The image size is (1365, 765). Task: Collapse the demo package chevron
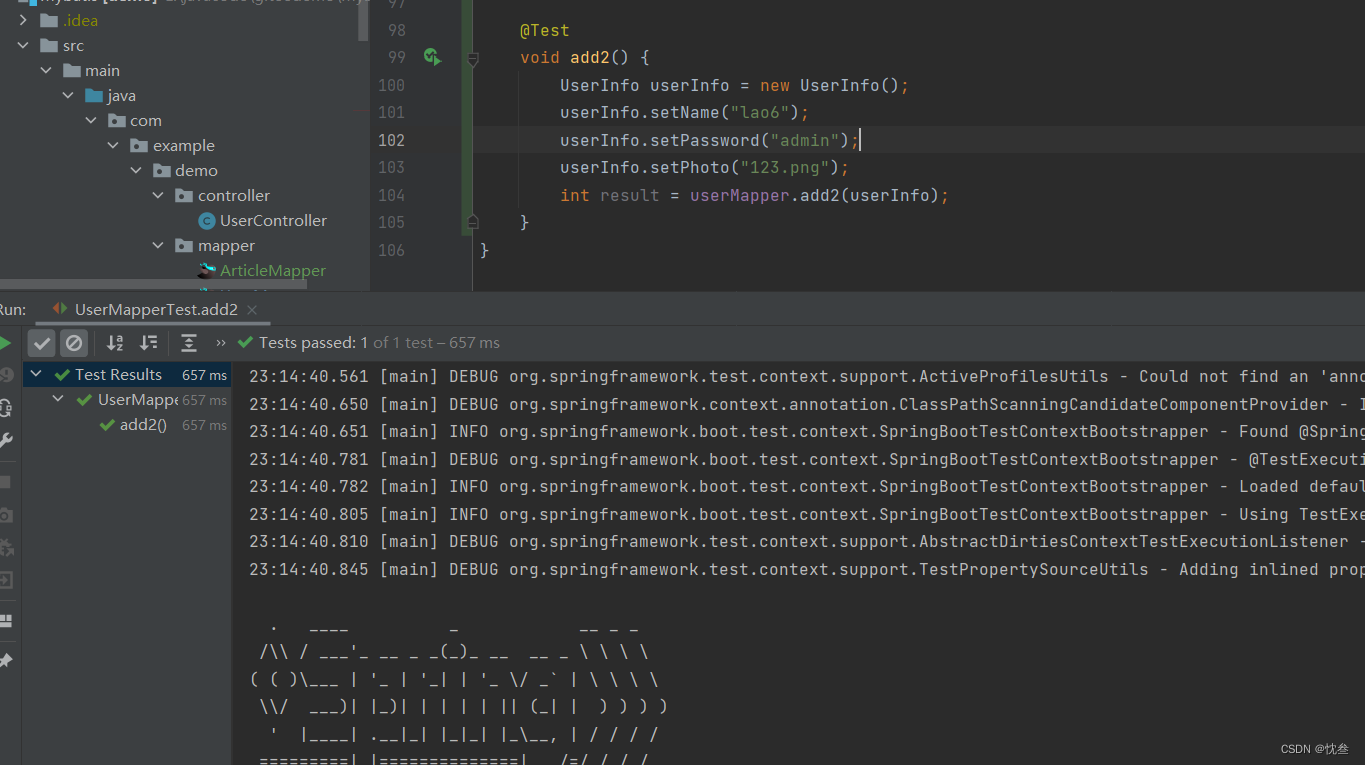(x=136, y=170)
